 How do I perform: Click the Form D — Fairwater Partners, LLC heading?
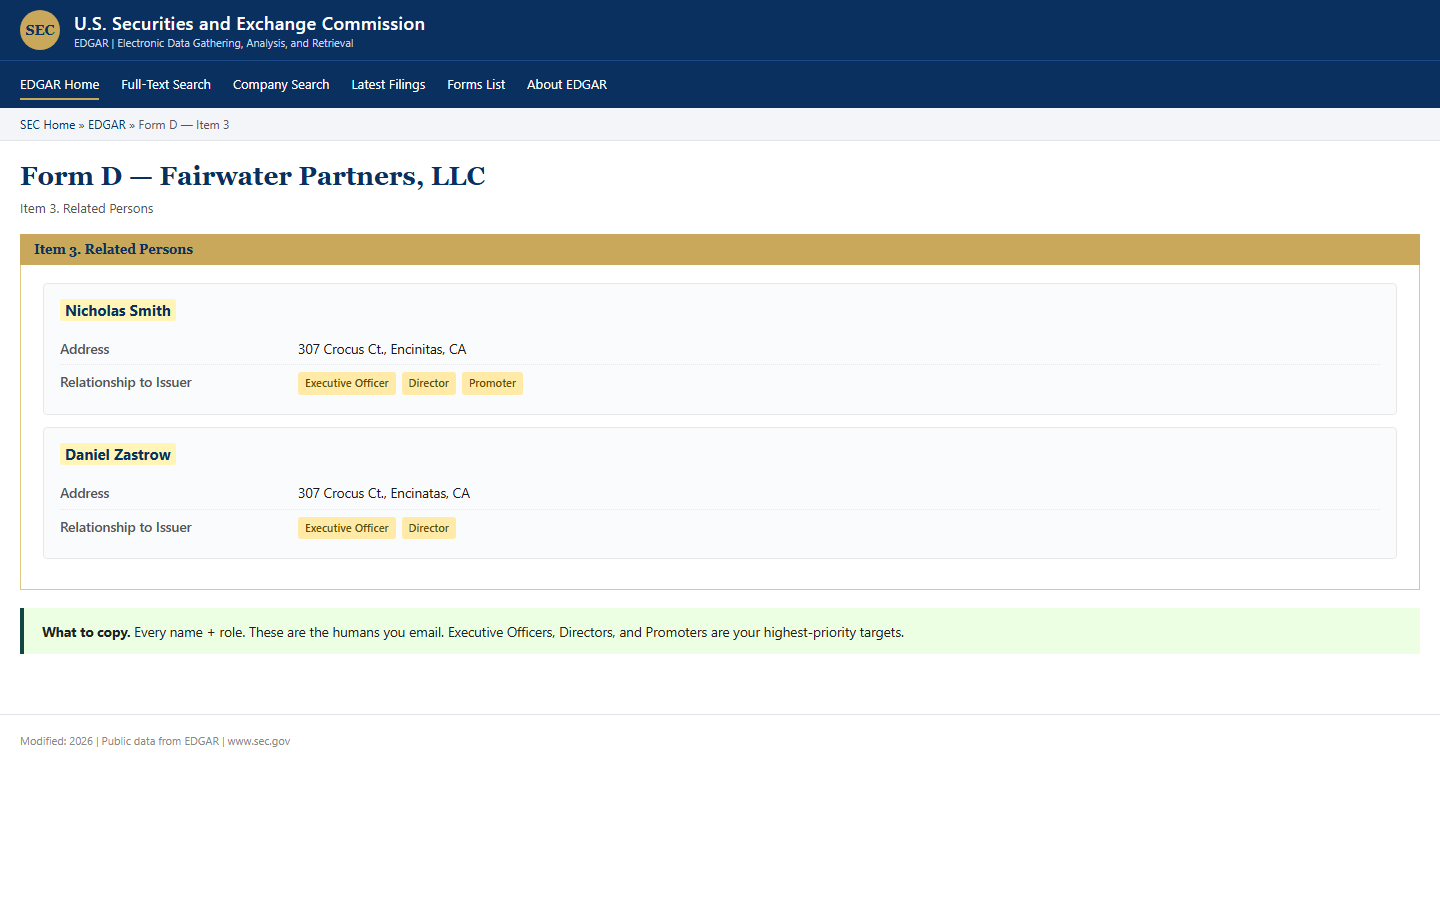(x=253, y=176)
